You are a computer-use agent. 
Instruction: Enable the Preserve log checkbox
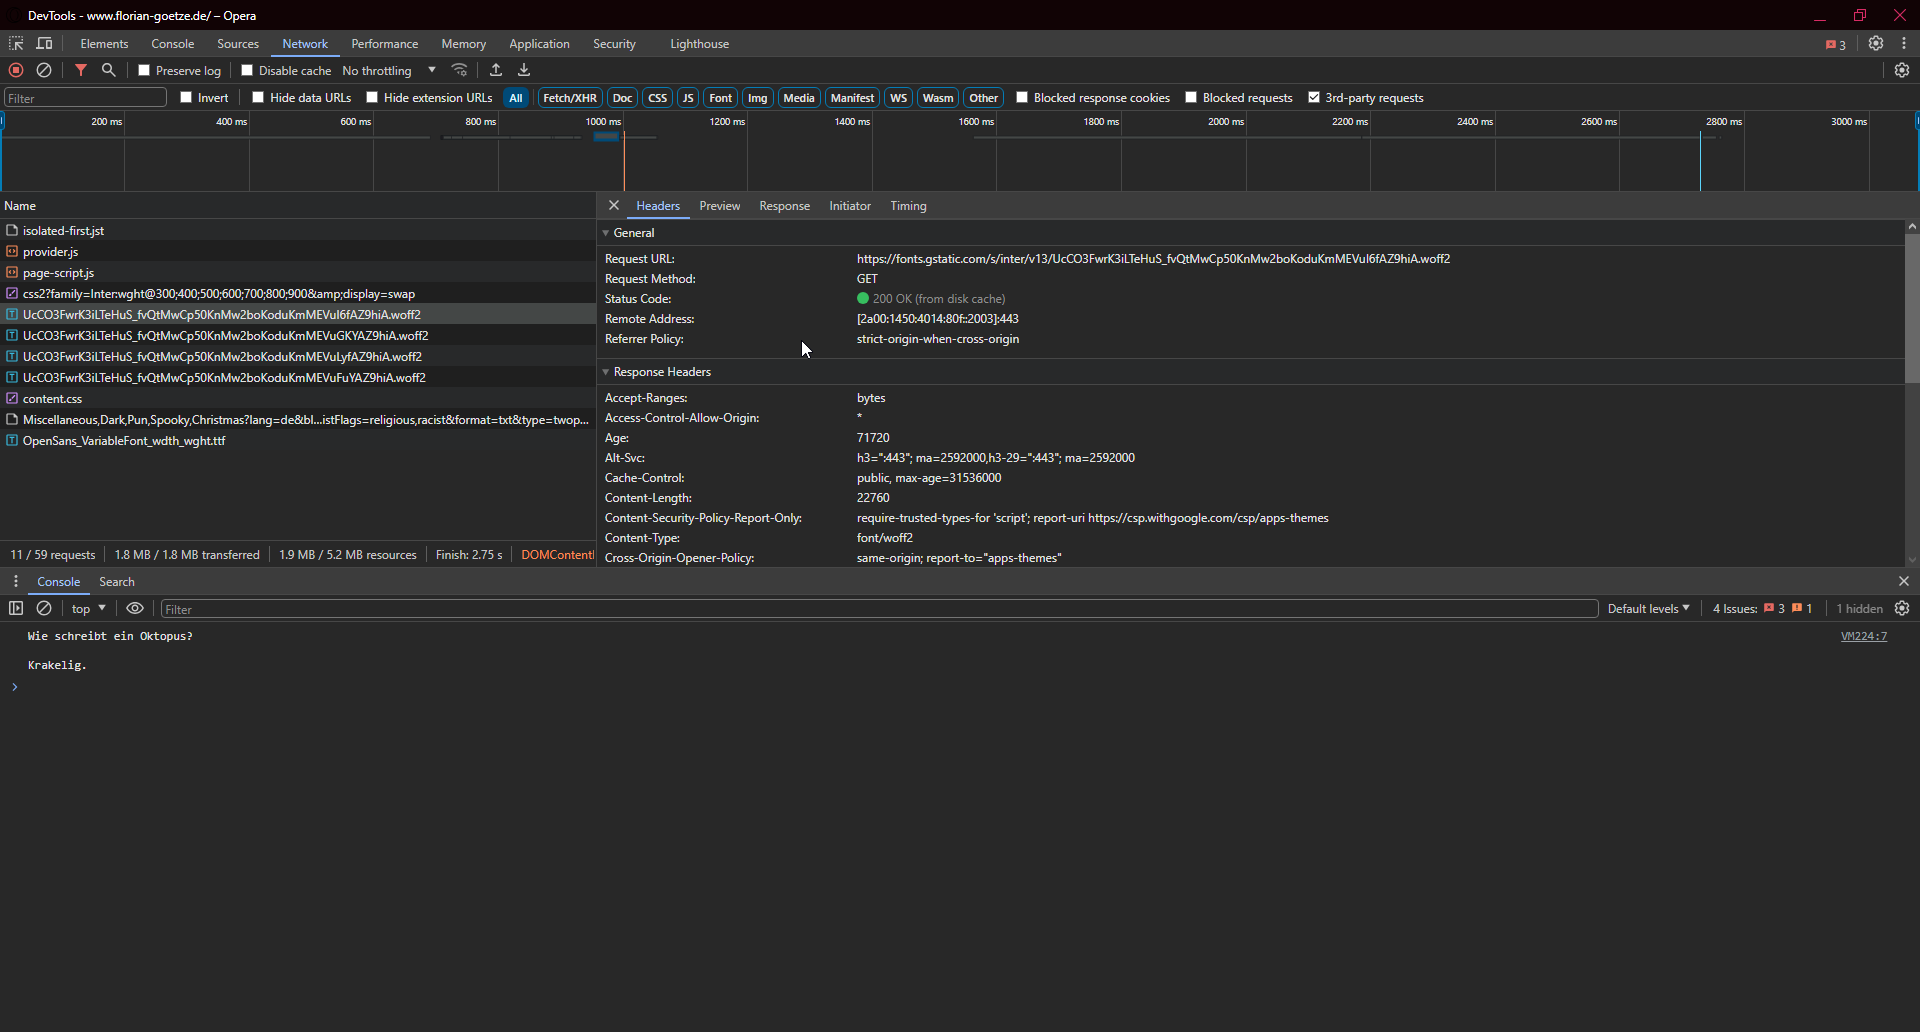[144, 70]
